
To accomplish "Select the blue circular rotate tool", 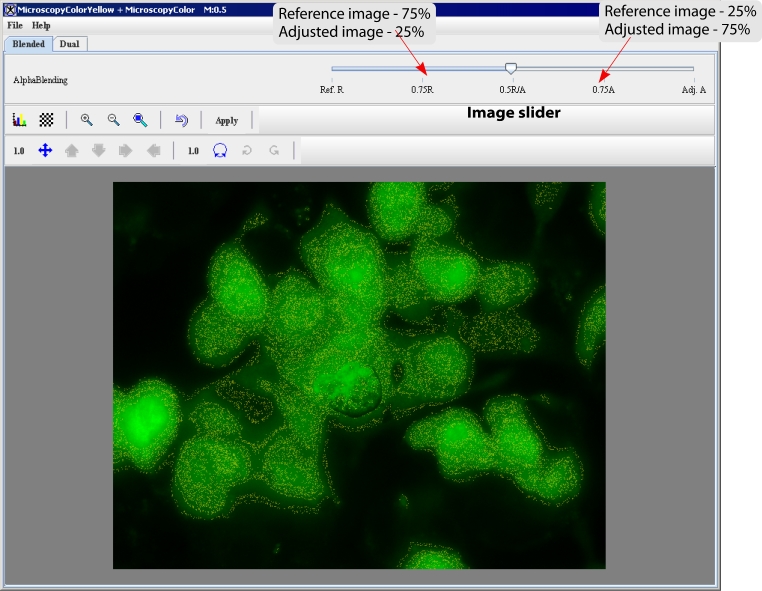I will (220, 151).
